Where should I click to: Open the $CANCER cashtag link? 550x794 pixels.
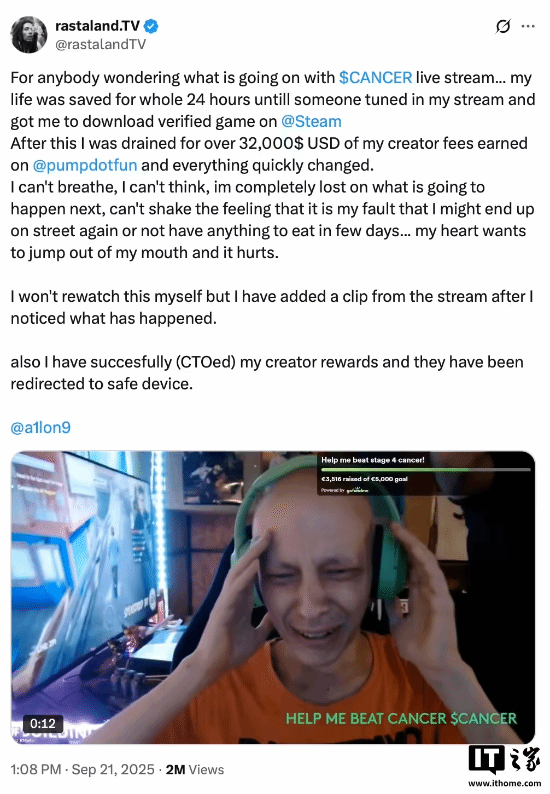click(x=375, y=77)
